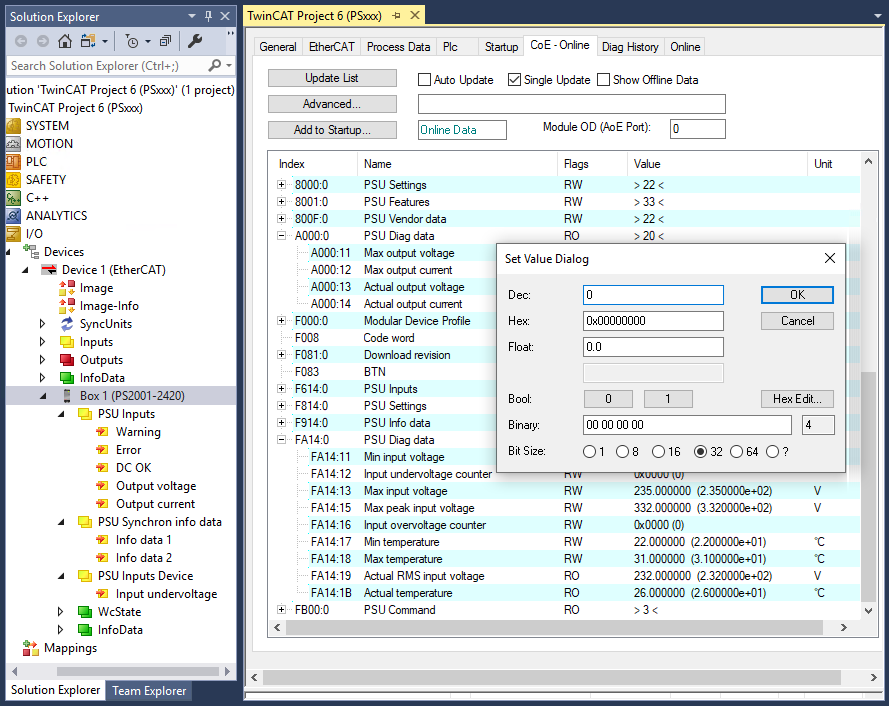Expand the 8000:0 PSU Settings entry
Viewport: 890px width, 707px height.
coord(282,184)
